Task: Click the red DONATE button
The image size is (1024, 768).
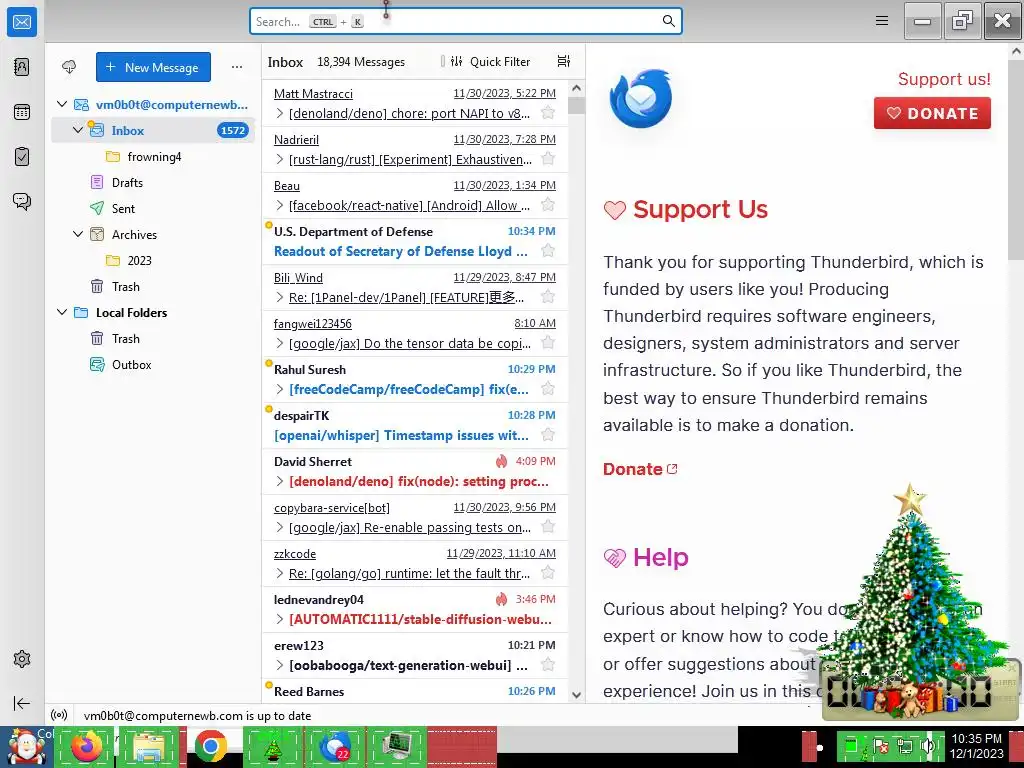Action: point(932,113)
